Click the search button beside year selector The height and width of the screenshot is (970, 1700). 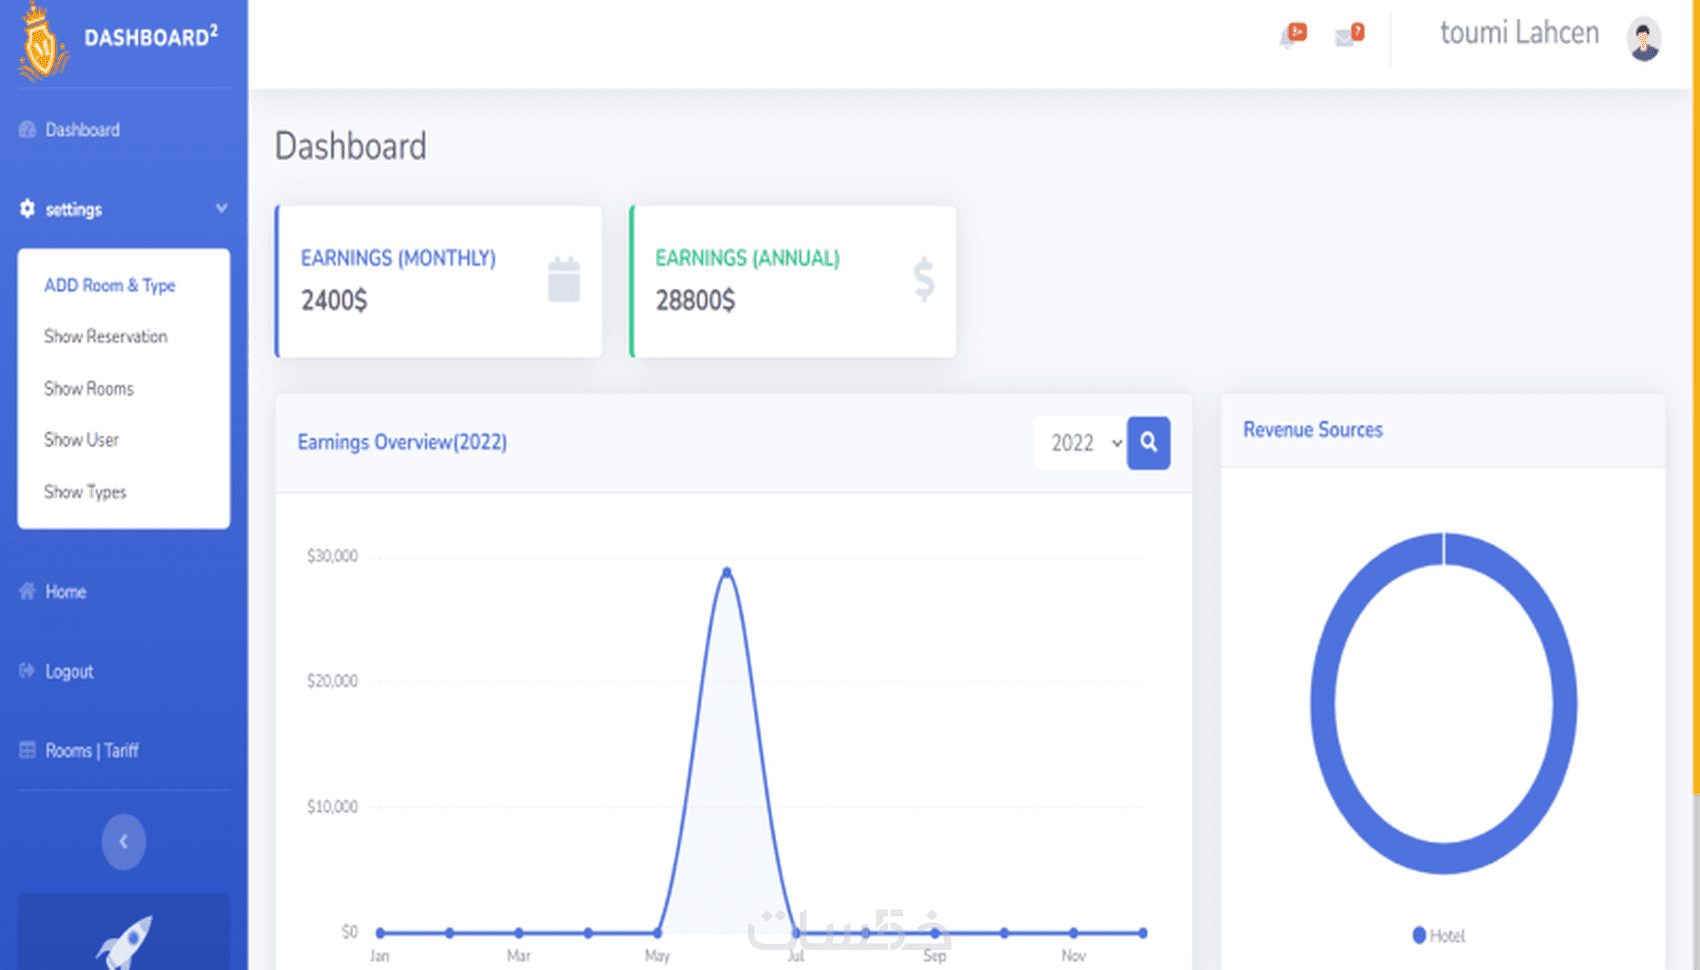pos(1148,443)
